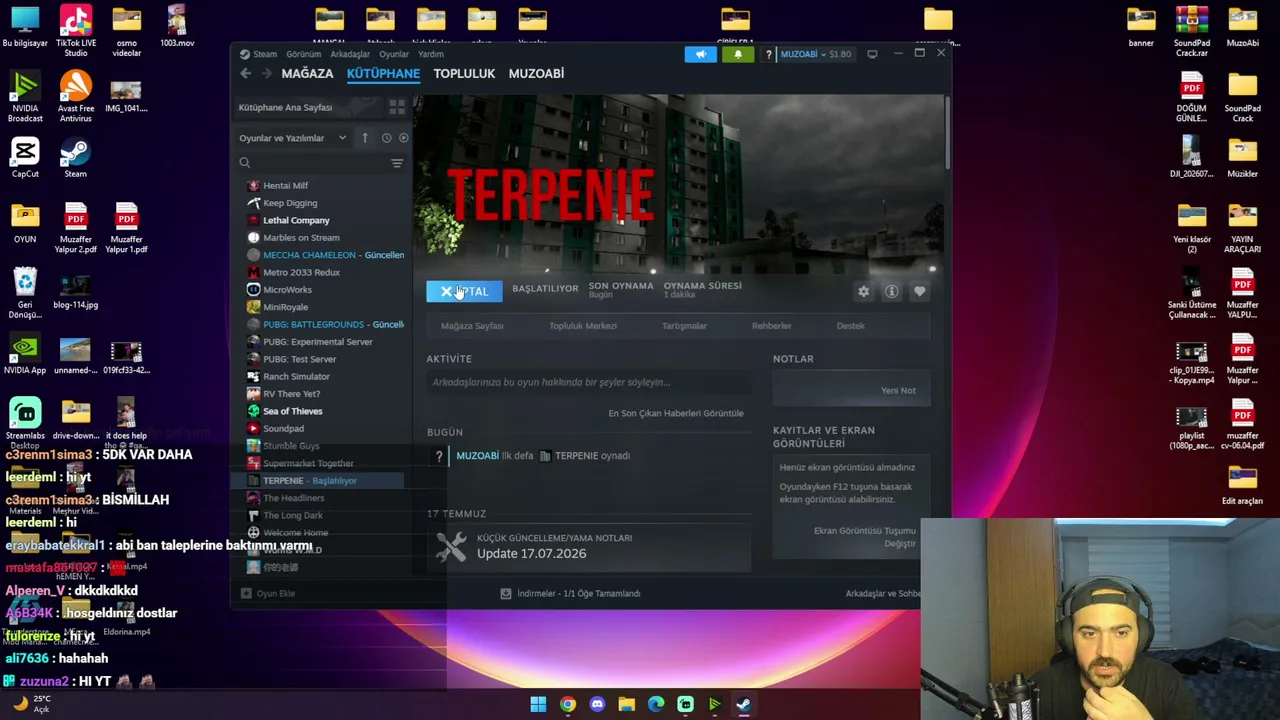This screenshot has width=1280, height=720.
Task: Add TERPENIE to favorites with heart icon
Action: [920, 291]
